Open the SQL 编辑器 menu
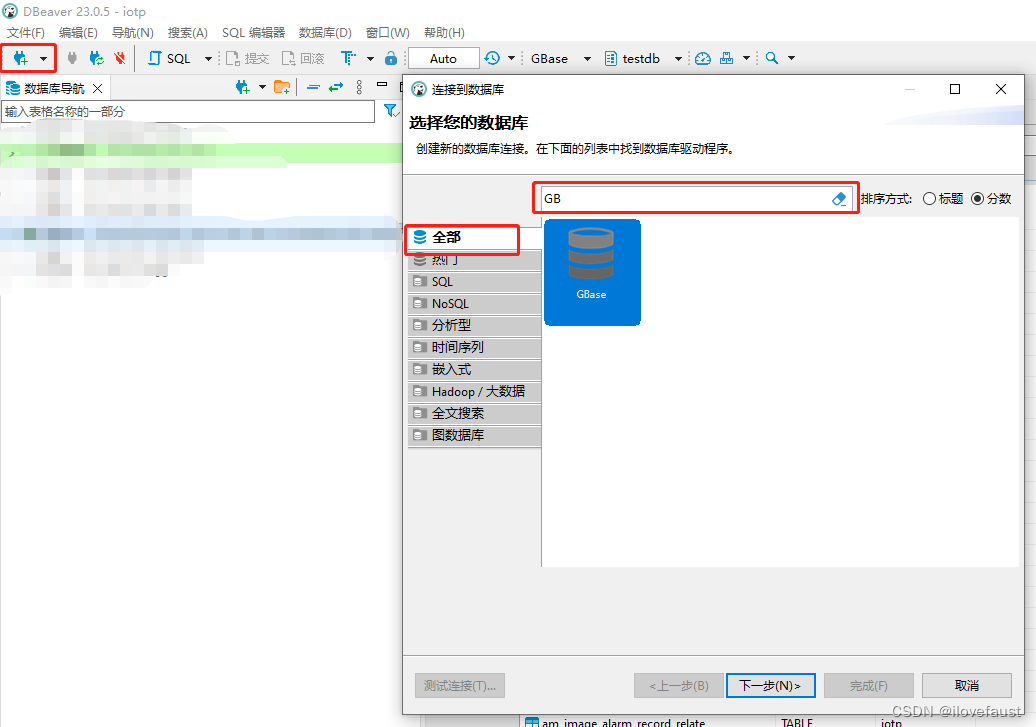Viewport: 1036px width, 727px height. [253, 32]
